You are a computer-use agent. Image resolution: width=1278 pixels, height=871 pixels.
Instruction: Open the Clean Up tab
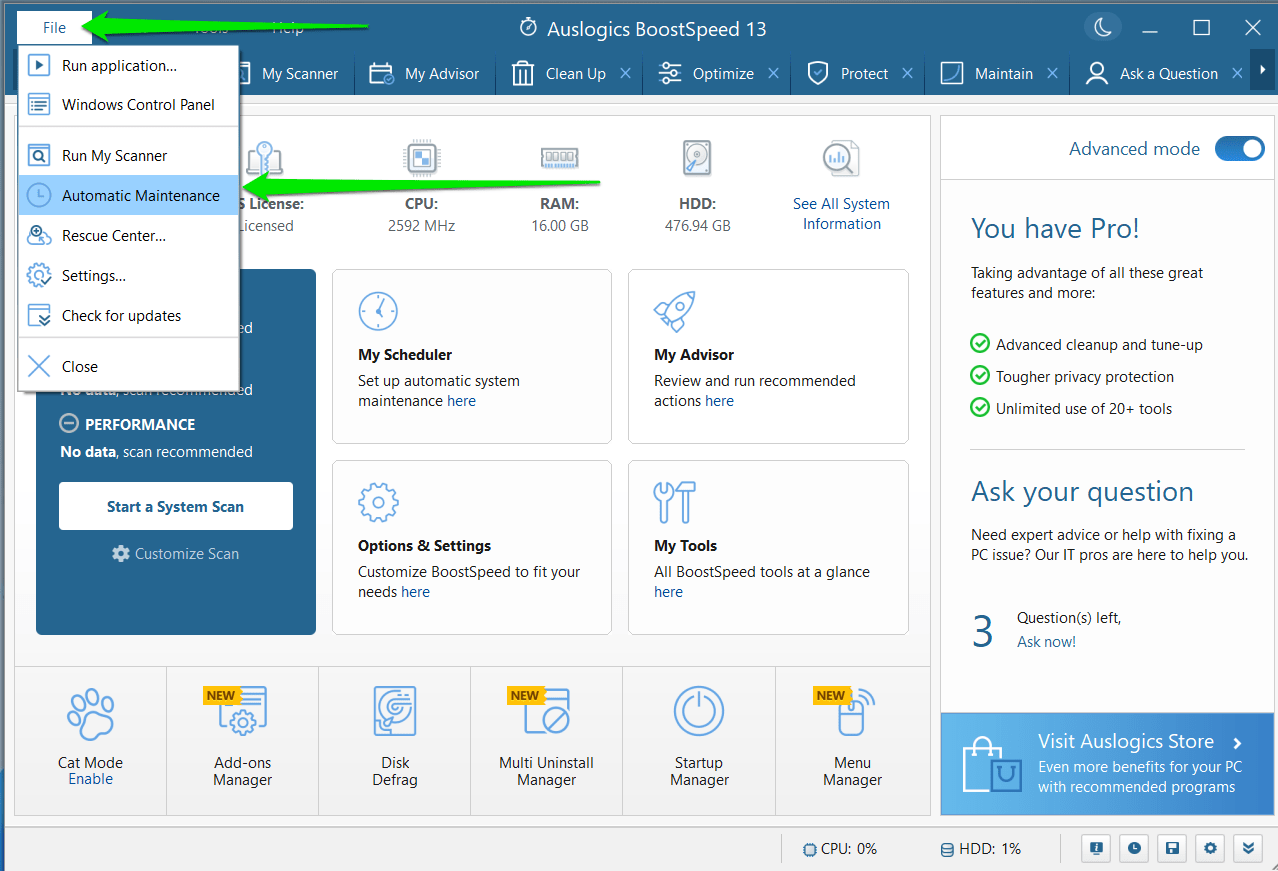coord(561,74)
